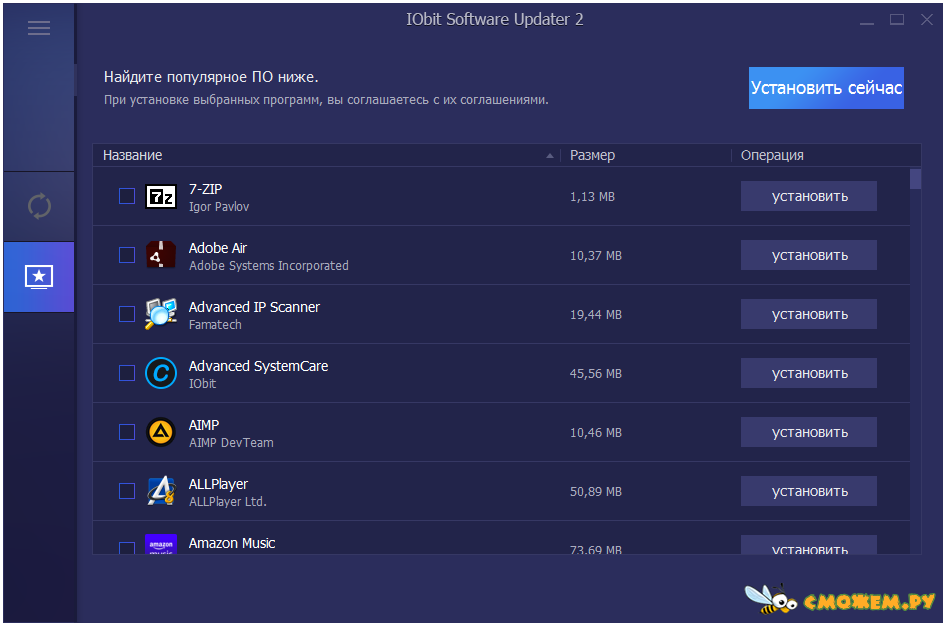946x626 pixels.
Task: Click the 7-ZIP application icon
Action: click(x=161, y=197)
